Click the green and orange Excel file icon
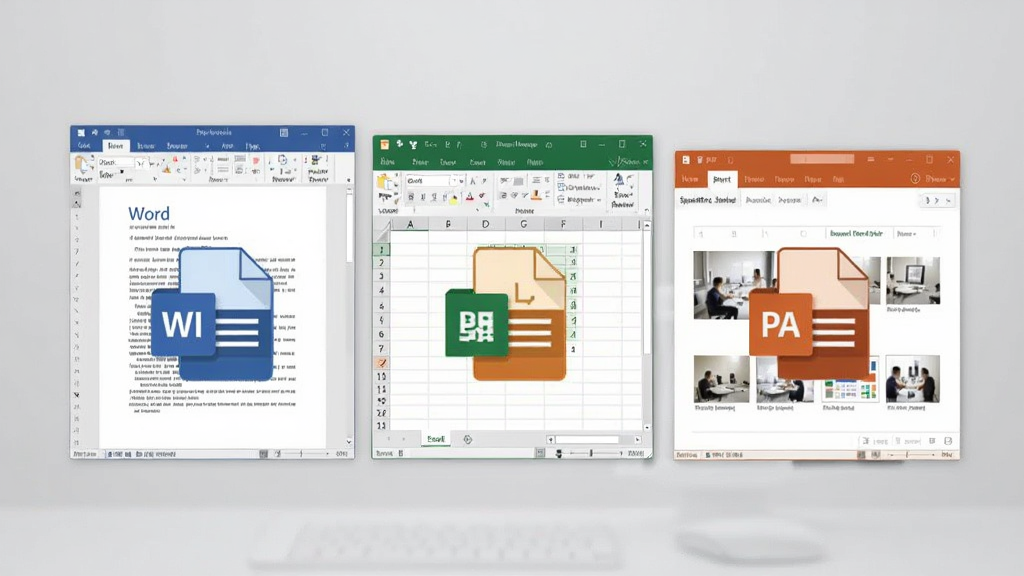Screen dimensions: 1024x576 (x=506, y=313)
